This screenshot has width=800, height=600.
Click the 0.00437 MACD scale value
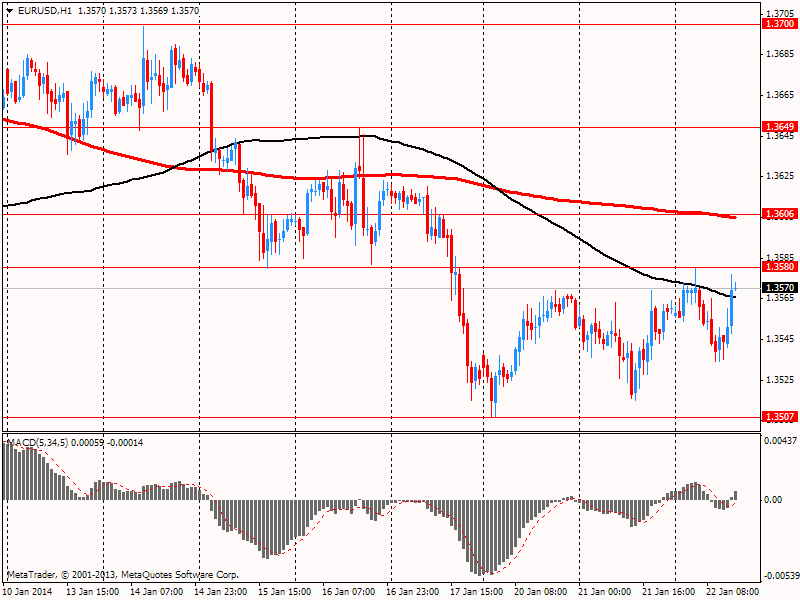click(781, 441)
